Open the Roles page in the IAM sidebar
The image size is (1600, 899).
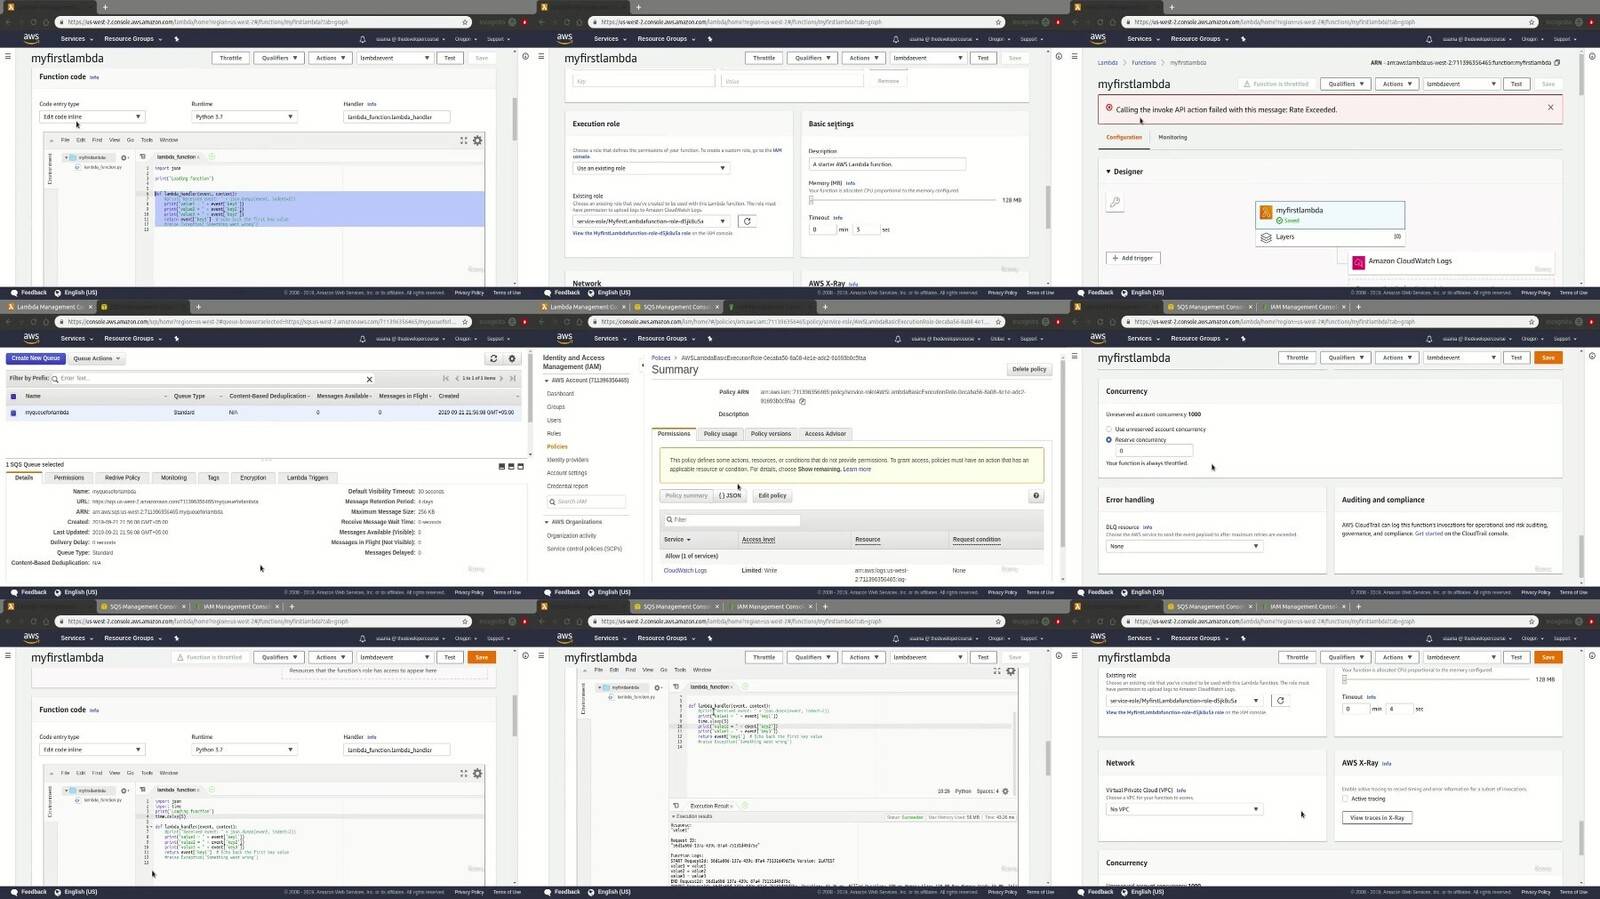(554, 433)
